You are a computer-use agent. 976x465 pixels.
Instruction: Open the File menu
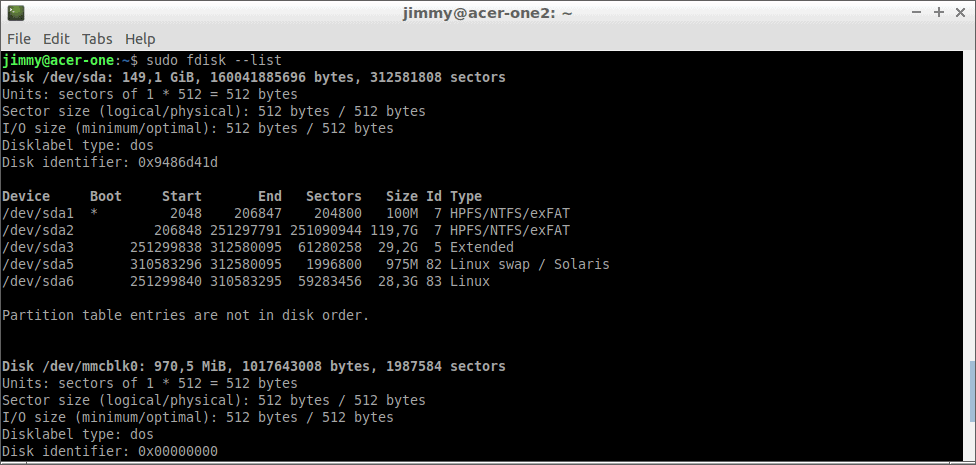(x=19, y=39)
